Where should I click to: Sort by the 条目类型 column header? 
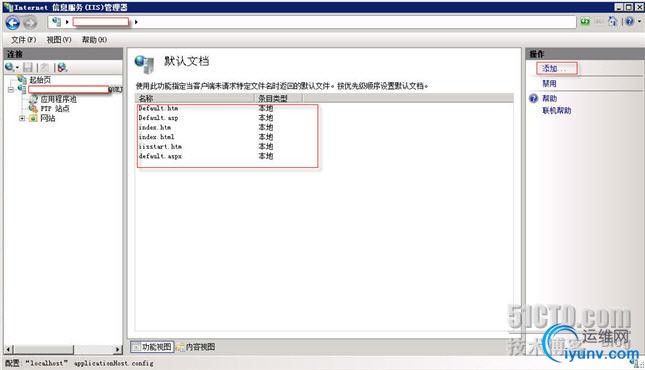click(278, 98)
